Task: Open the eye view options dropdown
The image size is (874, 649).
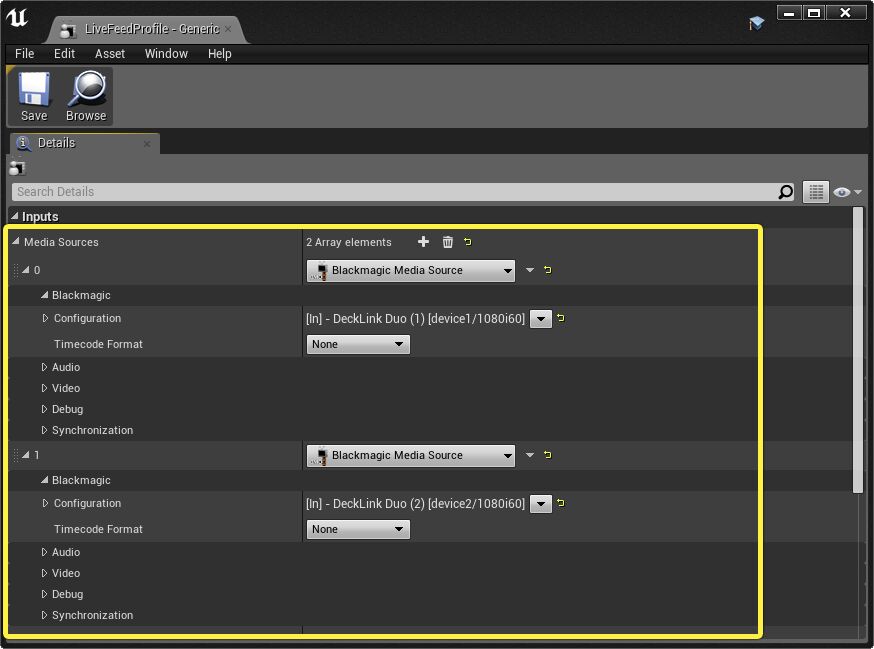Action: [x=843, y=191]
